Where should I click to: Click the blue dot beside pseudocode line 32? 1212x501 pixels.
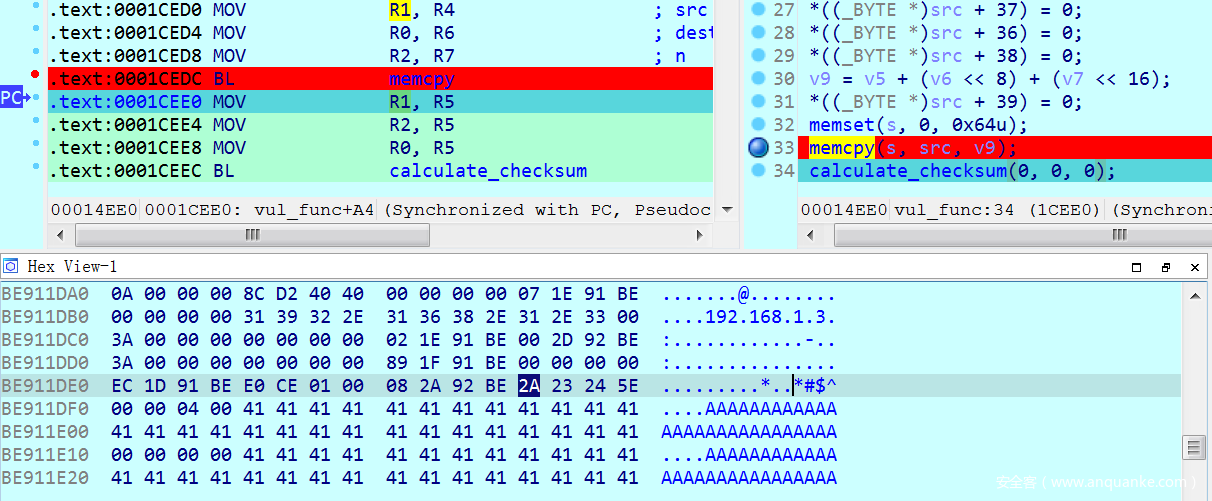point(757,125)
